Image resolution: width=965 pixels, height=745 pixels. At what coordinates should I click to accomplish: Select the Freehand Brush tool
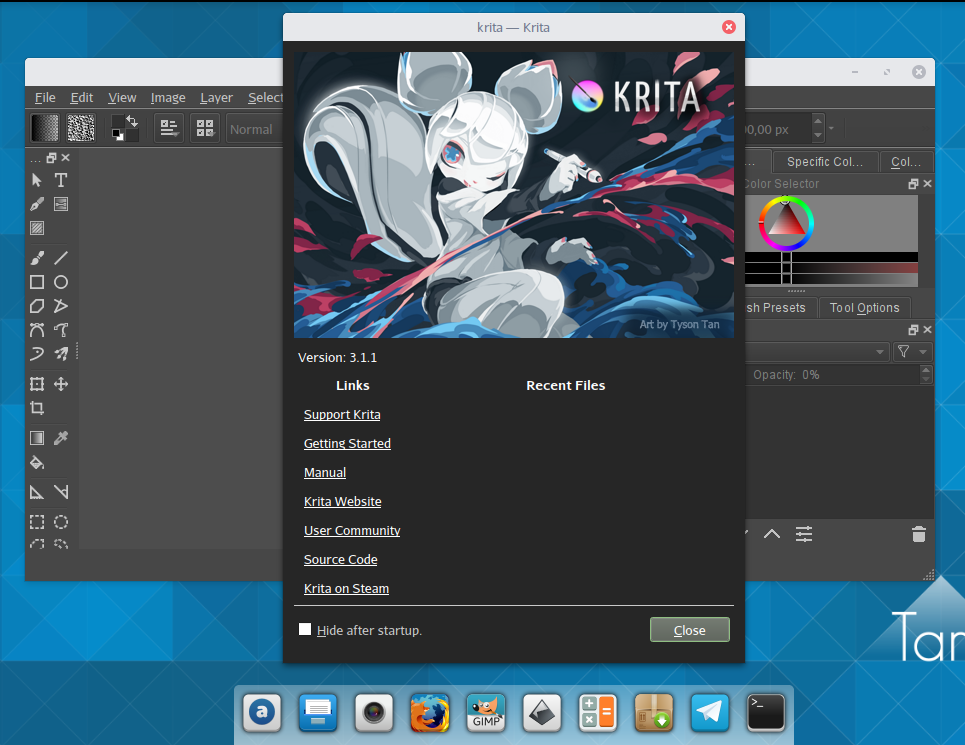point(37,258)
